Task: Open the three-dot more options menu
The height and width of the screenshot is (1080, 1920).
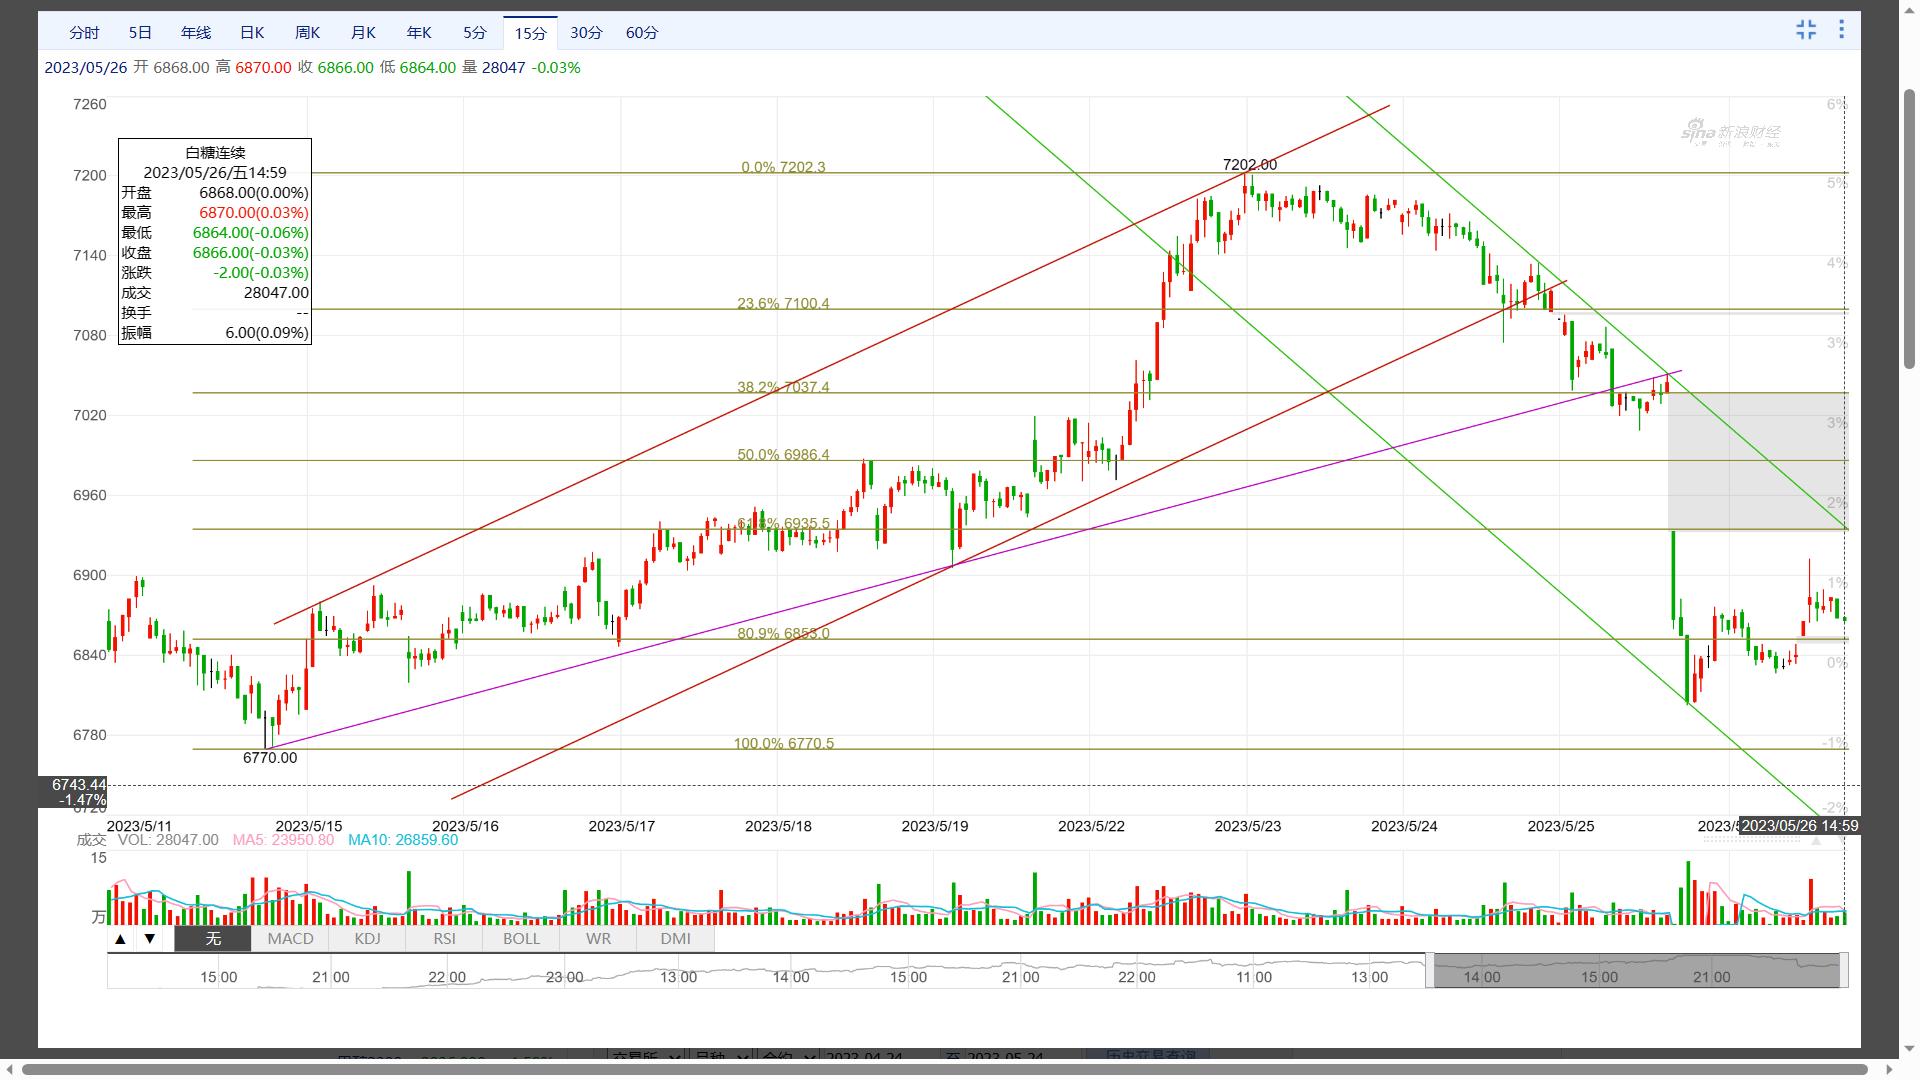Action: click(x=1841, y=30)
